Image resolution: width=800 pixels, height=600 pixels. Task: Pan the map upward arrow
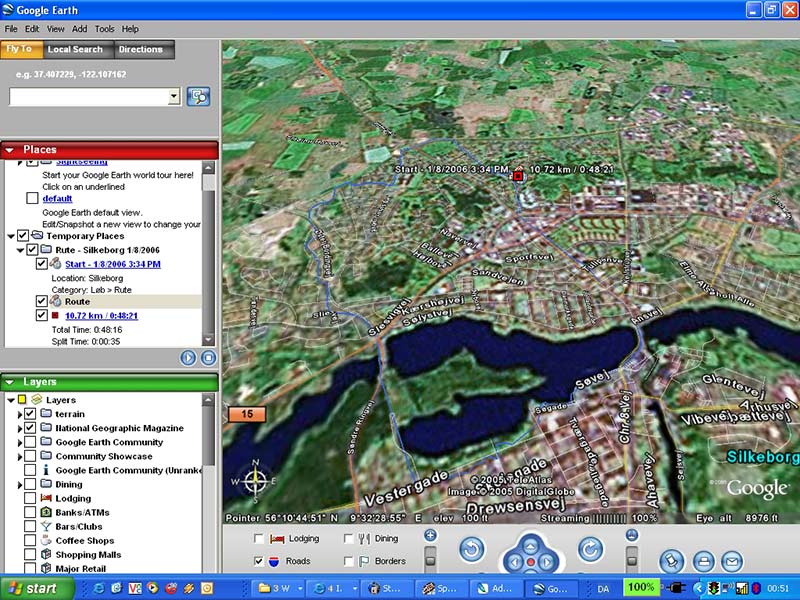(531, 546)
